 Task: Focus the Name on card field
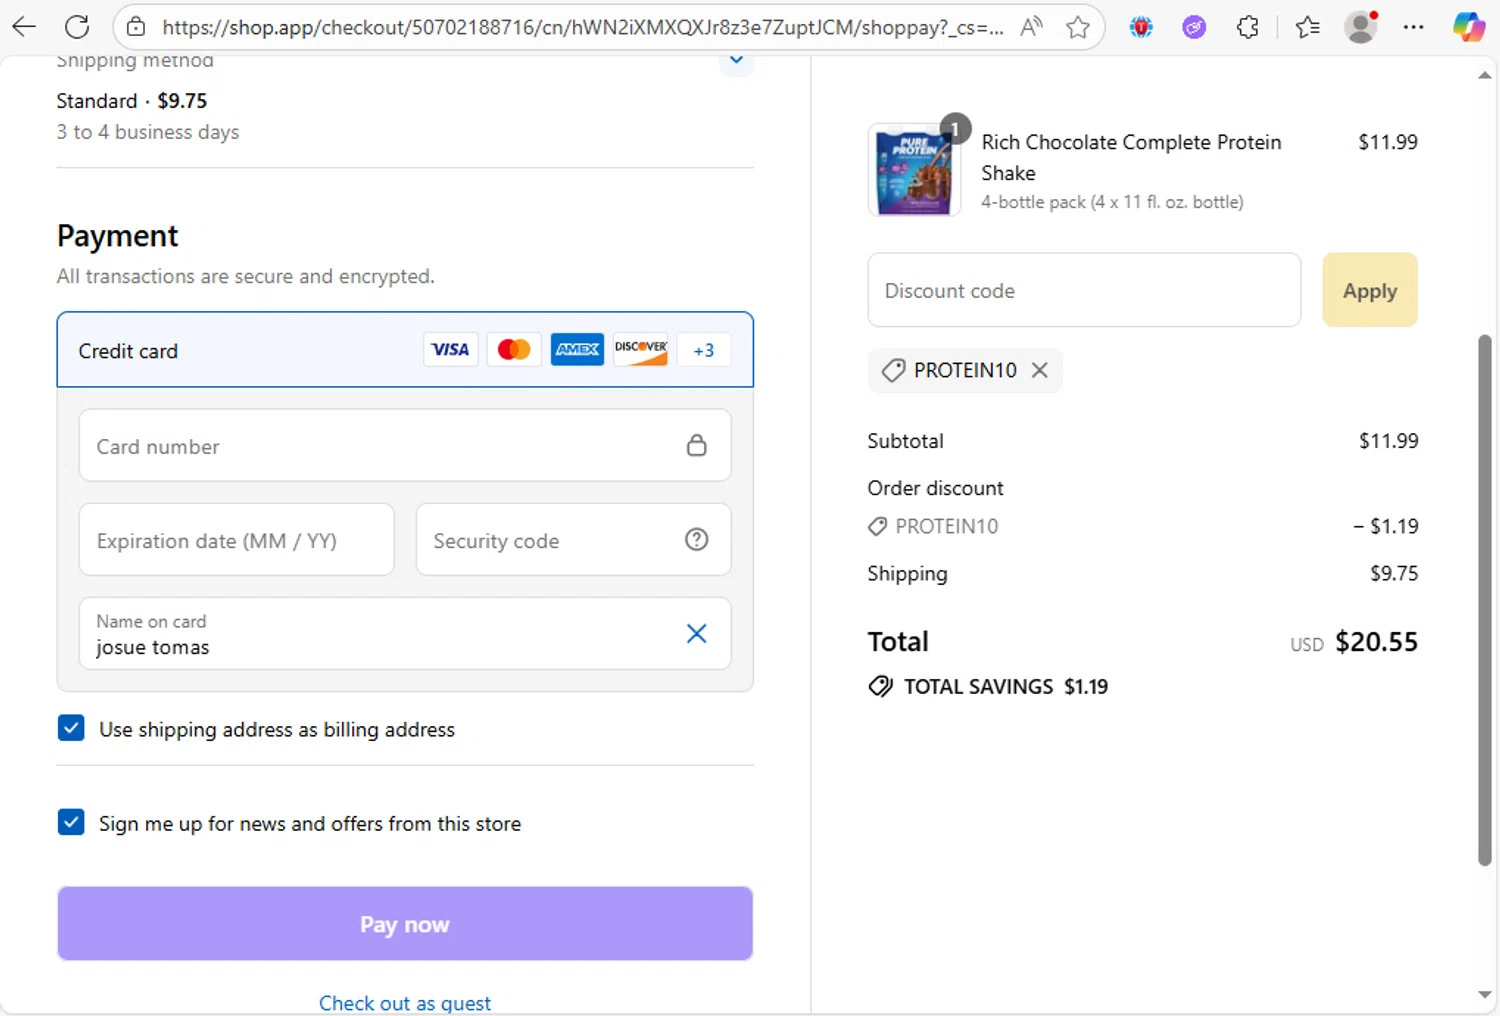pyautogui.click(x=405, y=634)
